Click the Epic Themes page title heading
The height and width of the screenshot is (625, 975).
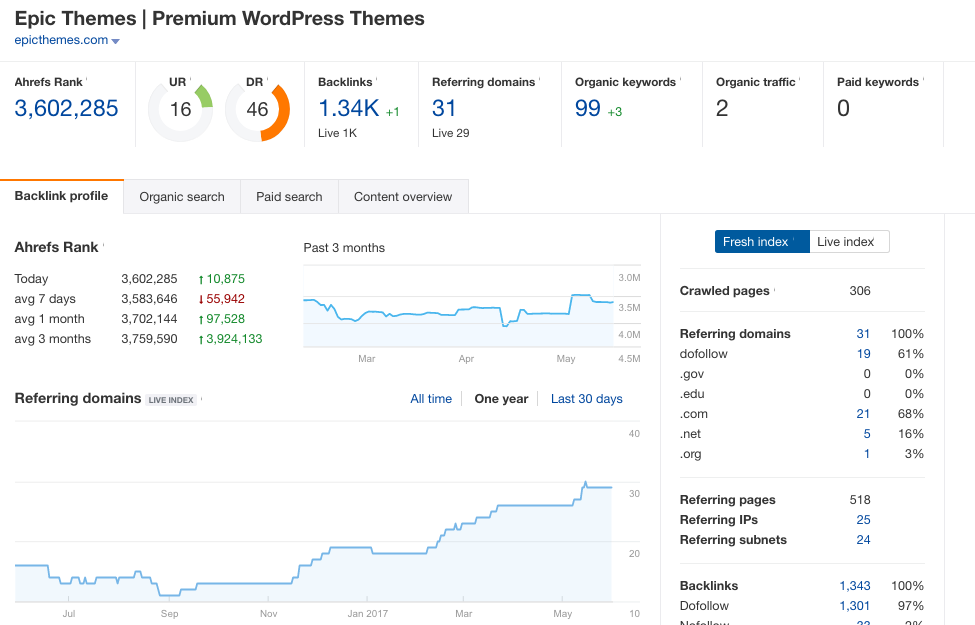tap(219, 19)
